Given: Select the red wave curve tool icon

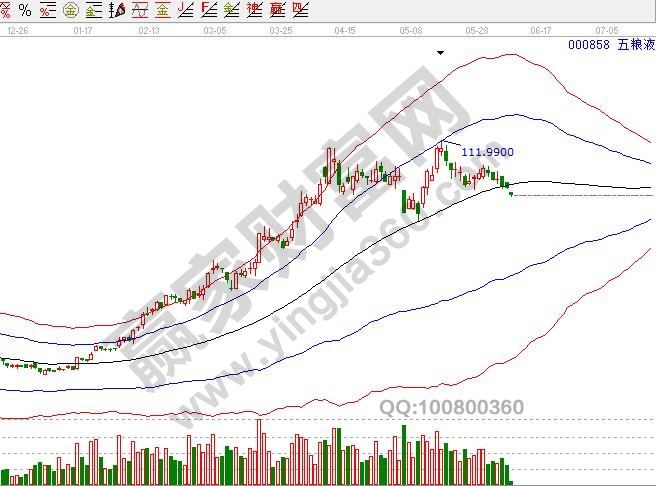Looking at the screenshot, I should 141,10.
